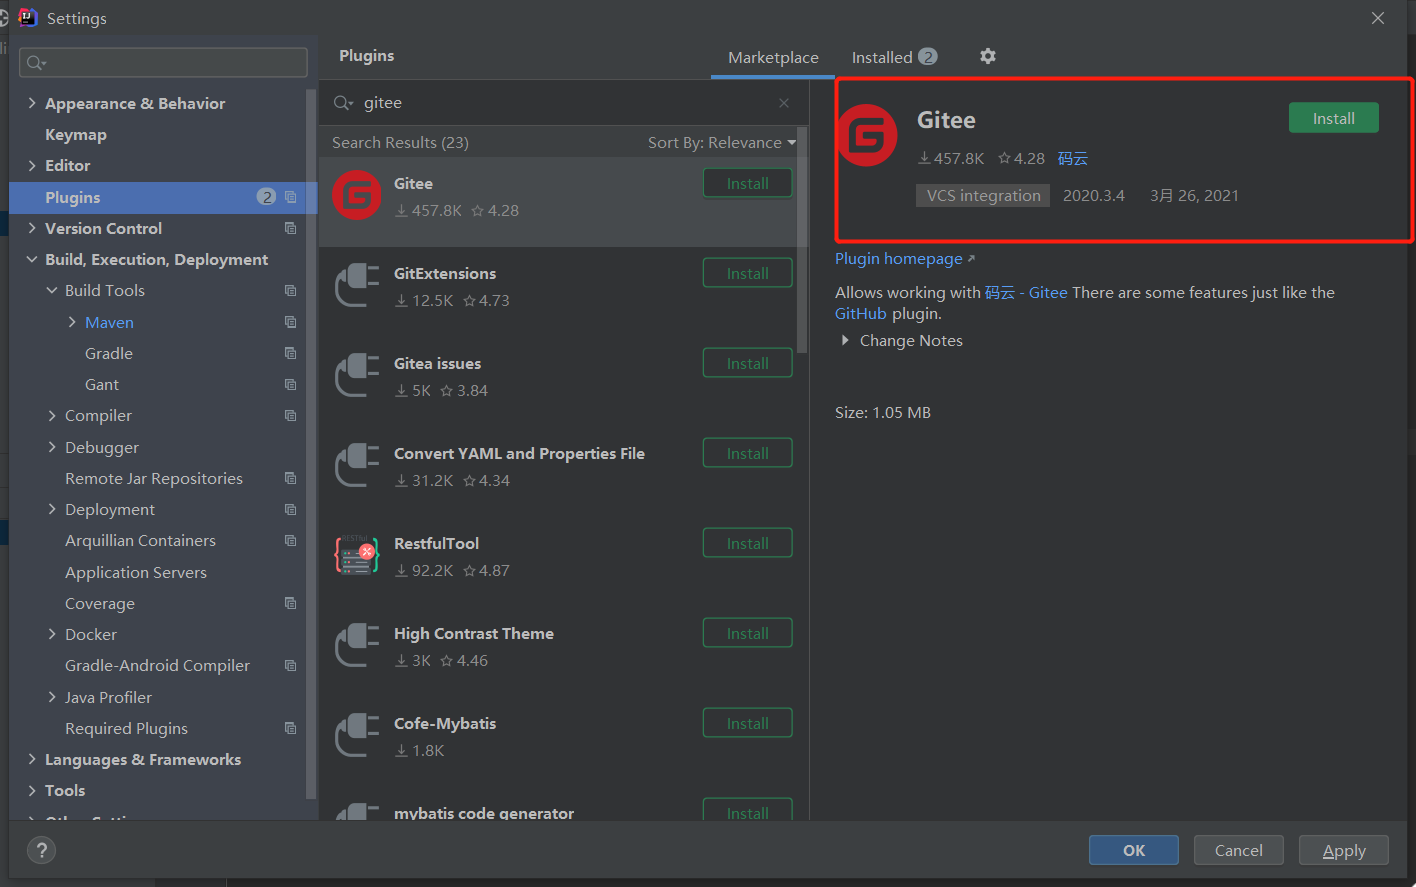Switch to the Marketplace tab
1416x887 pixels.
[x=773, y=57]
